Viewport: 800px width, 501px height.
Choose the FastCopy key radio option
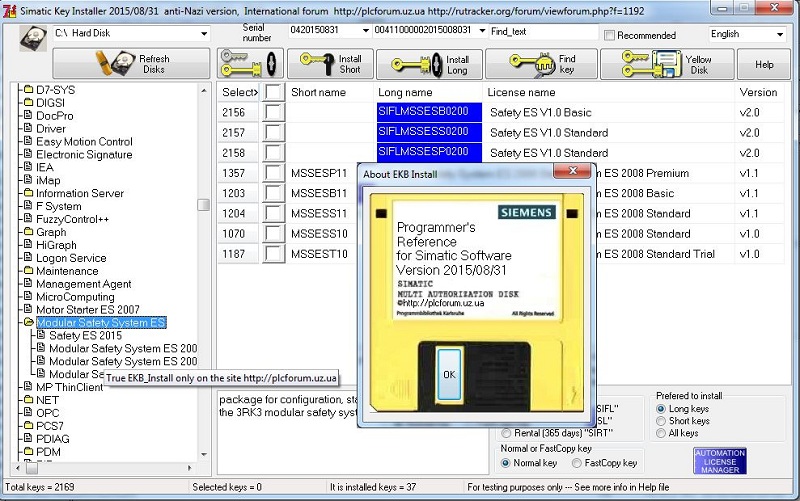coord(577,463)
